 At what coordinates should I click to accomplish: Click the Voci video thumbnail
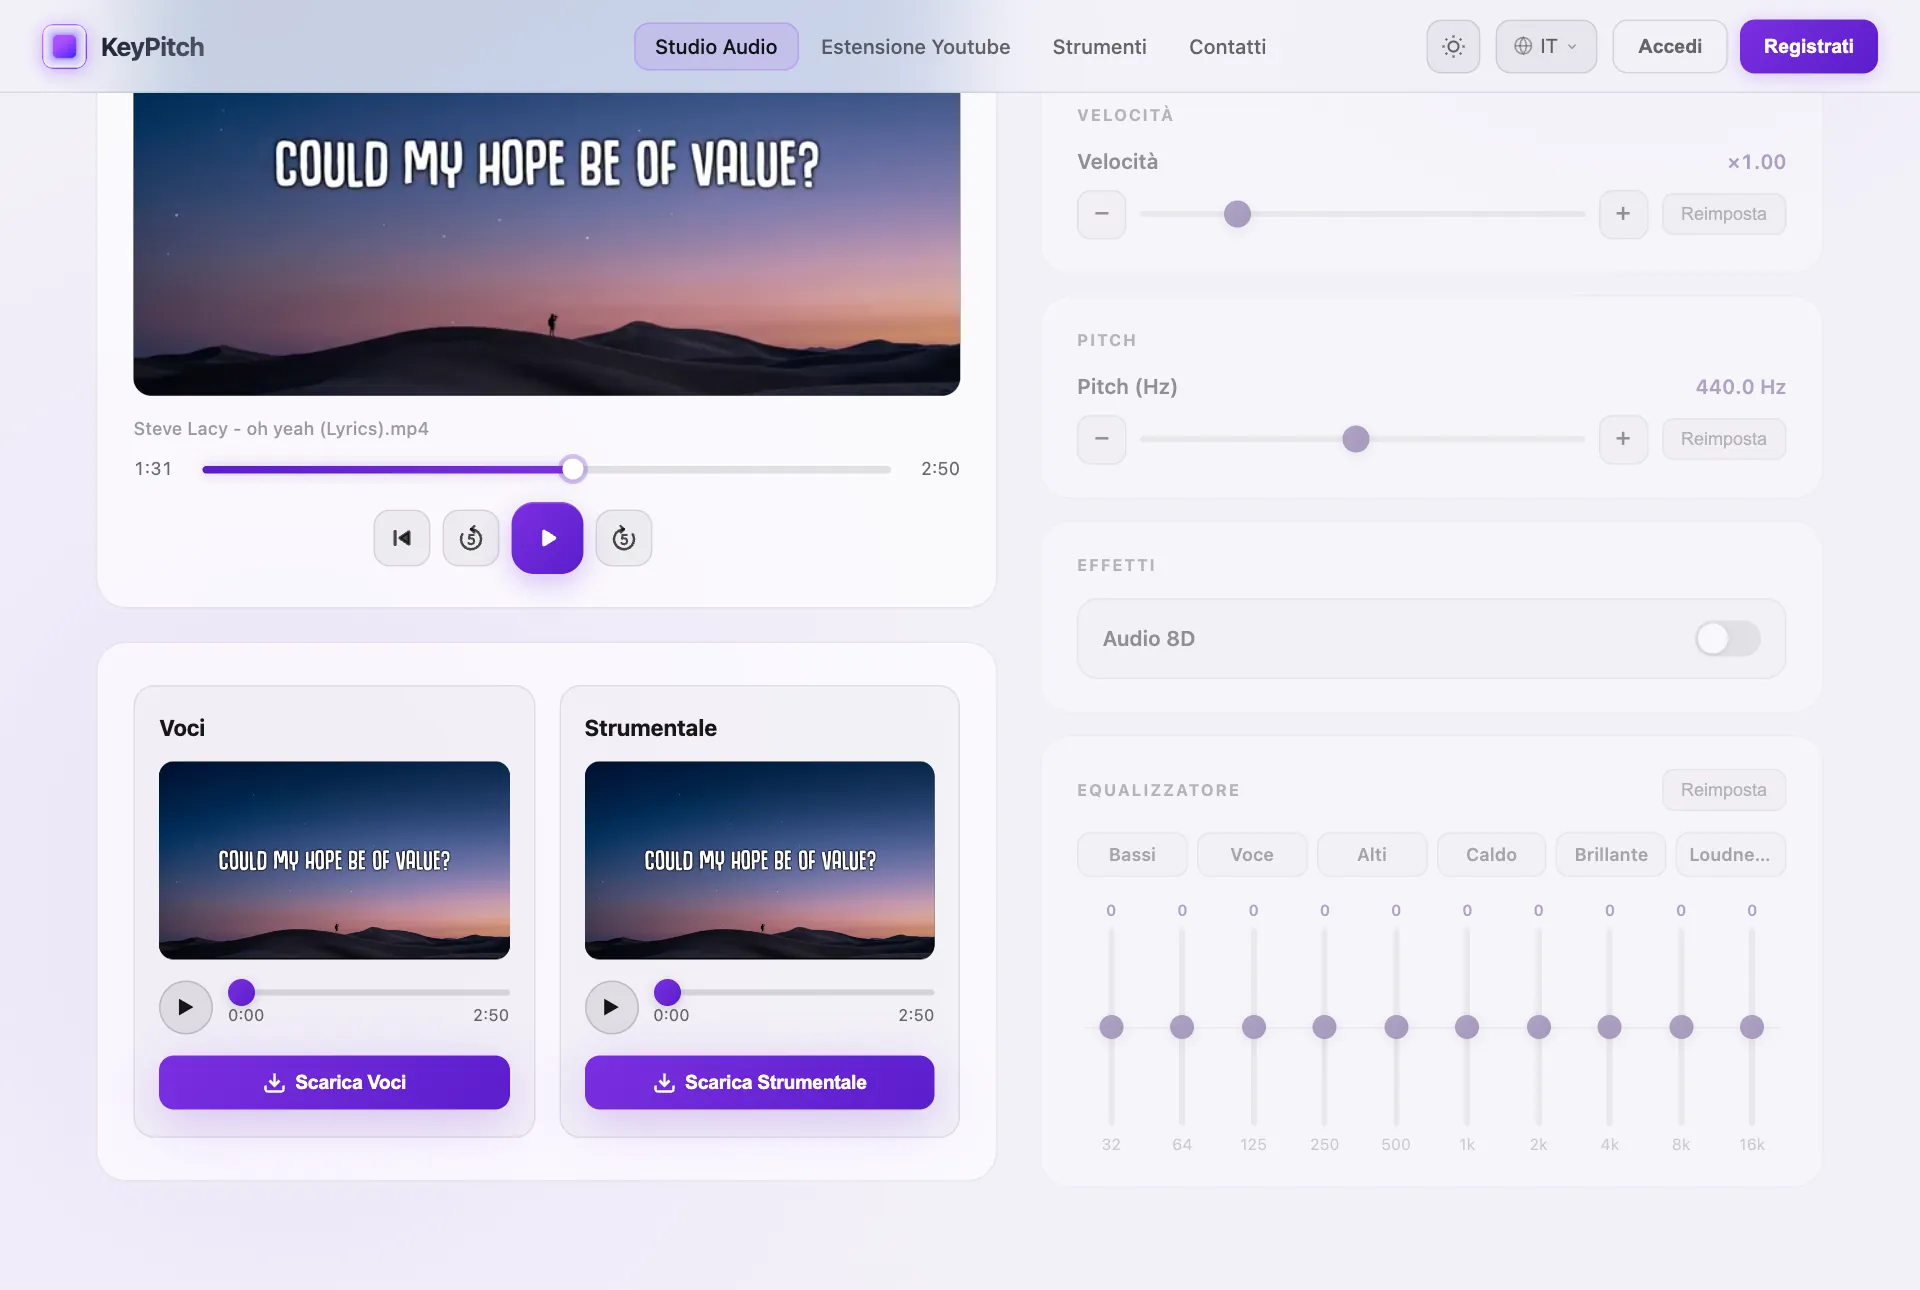click(334, 860)
